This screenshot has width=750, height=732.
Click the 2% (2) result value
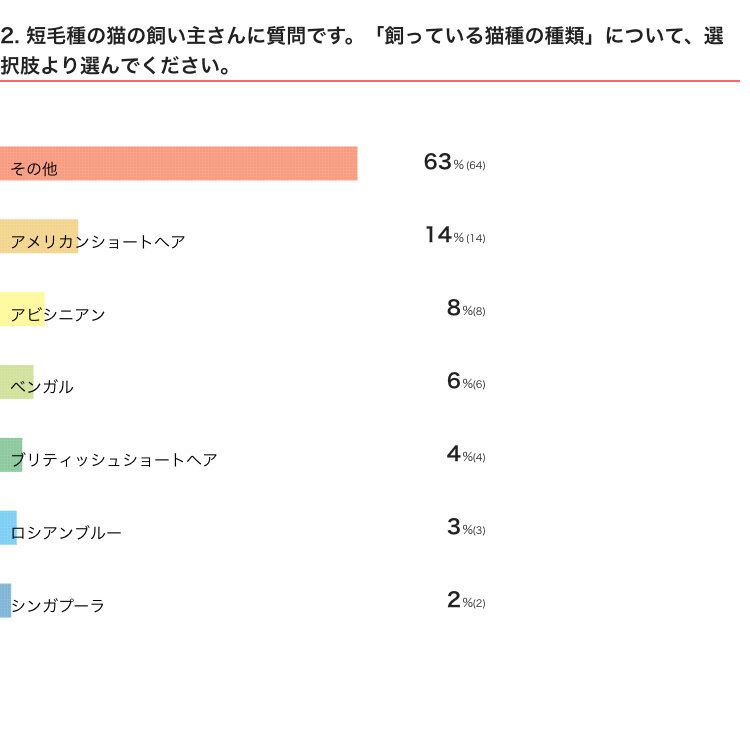click(x=465, y=601)
